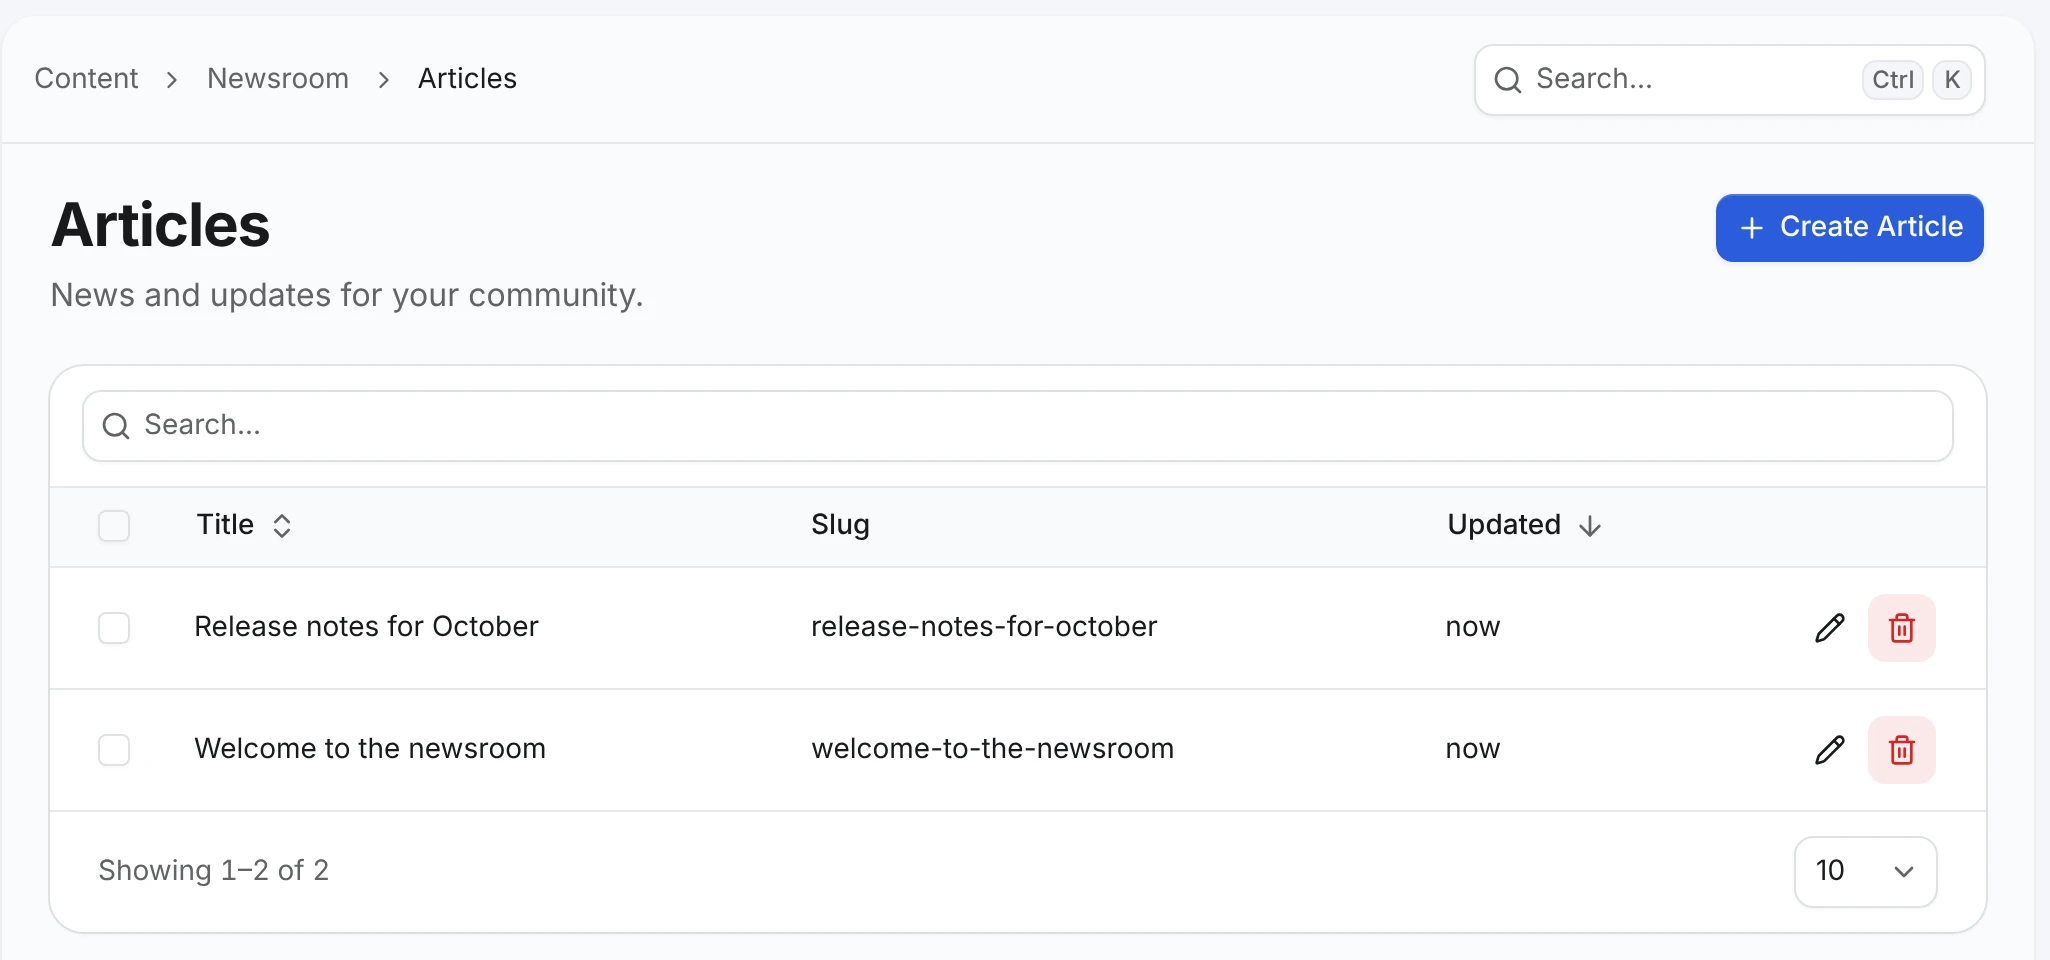Go to the Newsroom breadcrumb
The width and height of the screenshot is (2050, 960).
(x=278, y=78)
